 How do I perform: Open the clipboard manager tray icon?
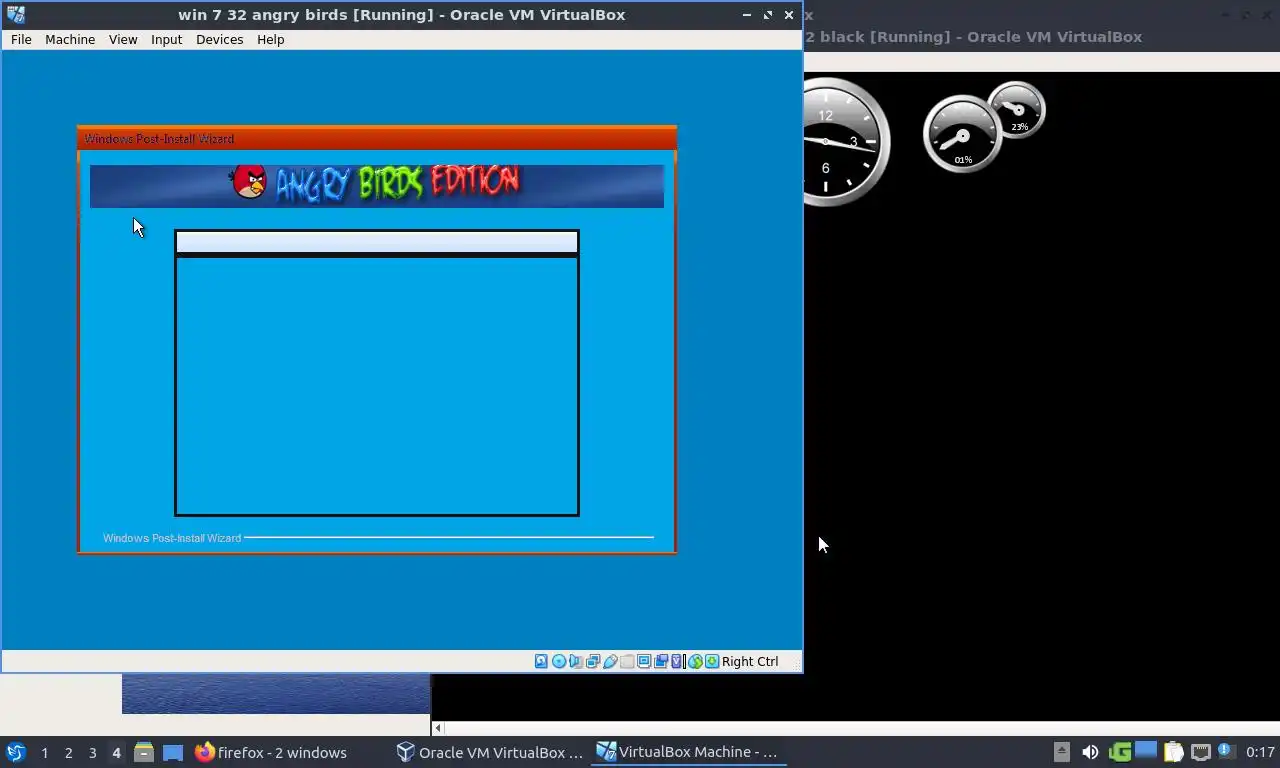tap(1173, 752)
